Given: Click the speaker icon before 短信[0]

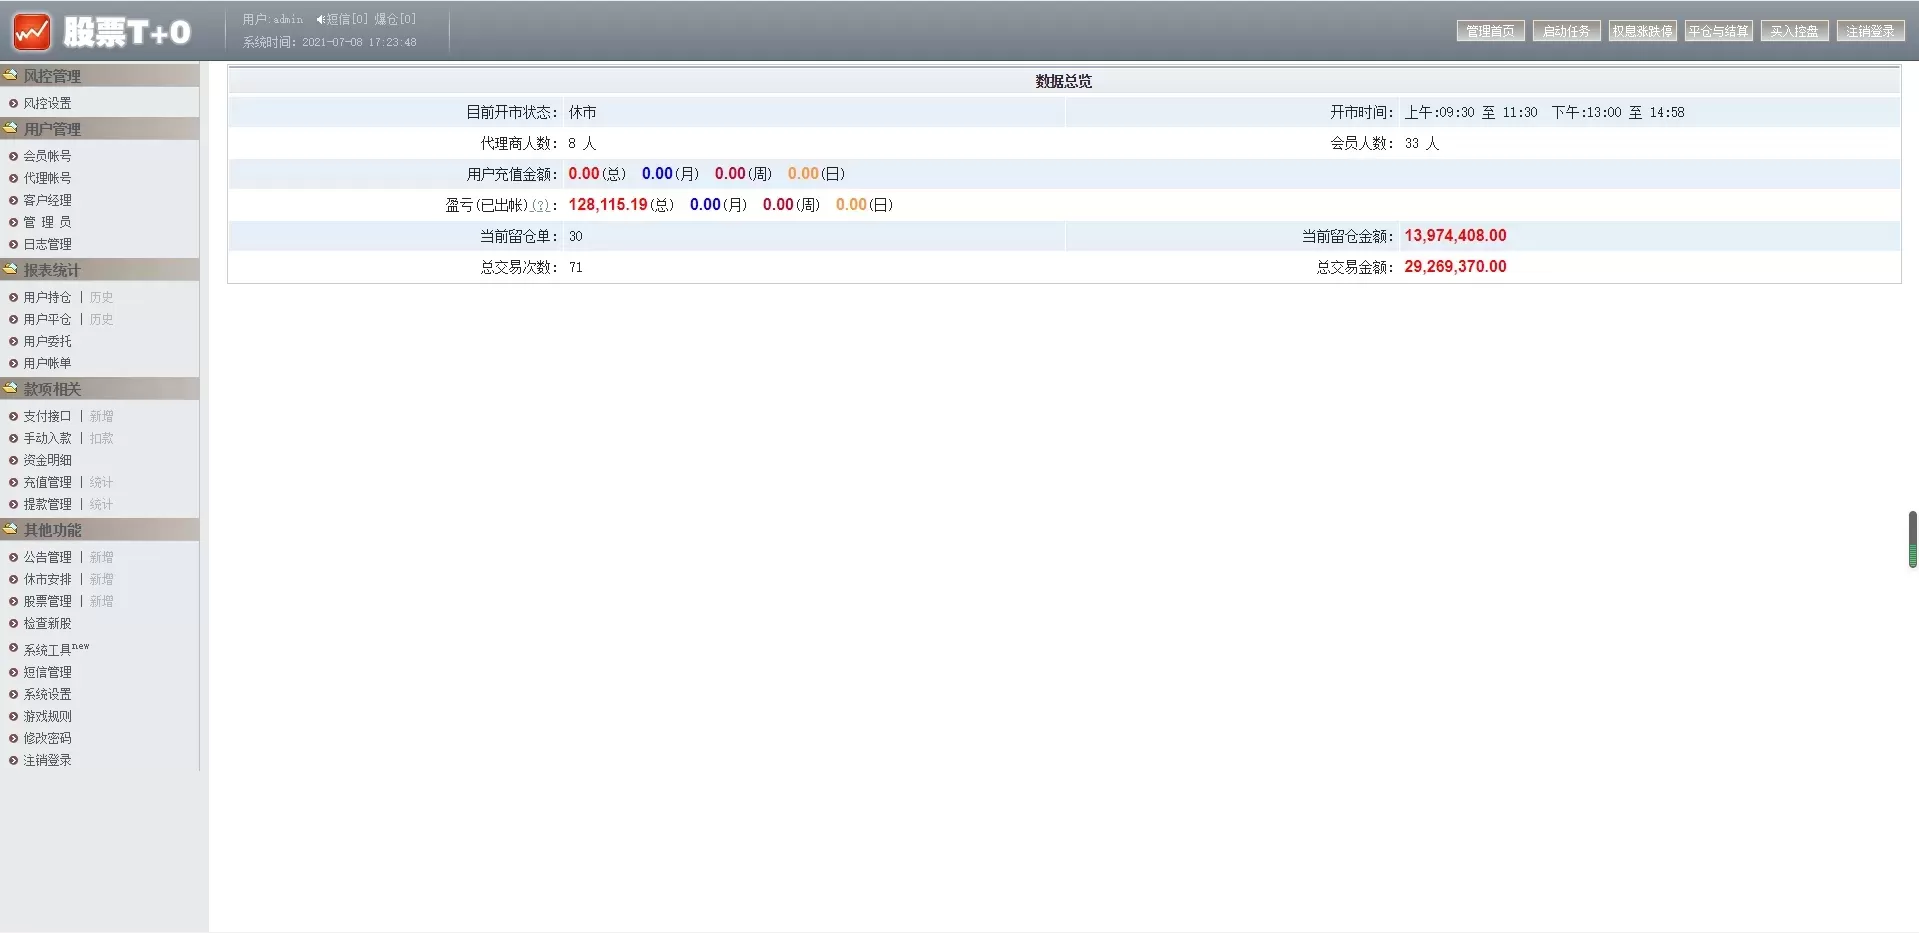Looking at the screenshot, I should 320,19.
